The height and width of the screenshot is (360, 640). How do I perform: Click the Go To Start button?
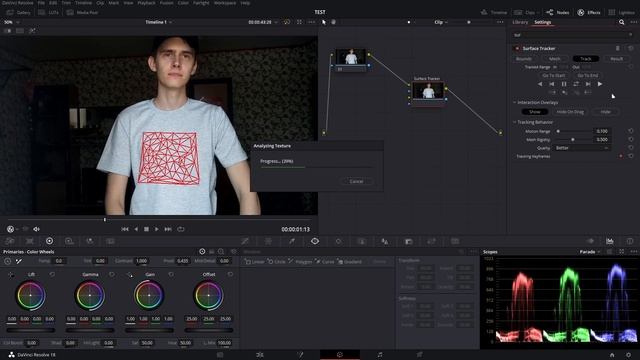click(x=554, y=76)
